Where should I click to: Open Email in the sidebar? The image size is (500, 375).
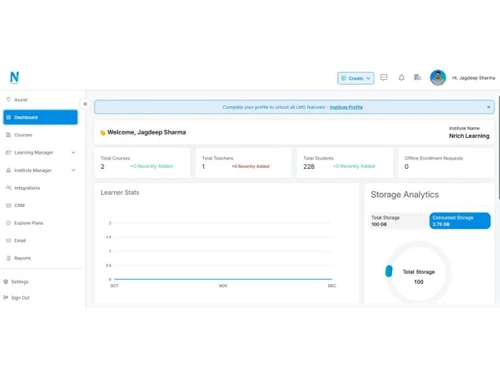click(x=40, y=240)
